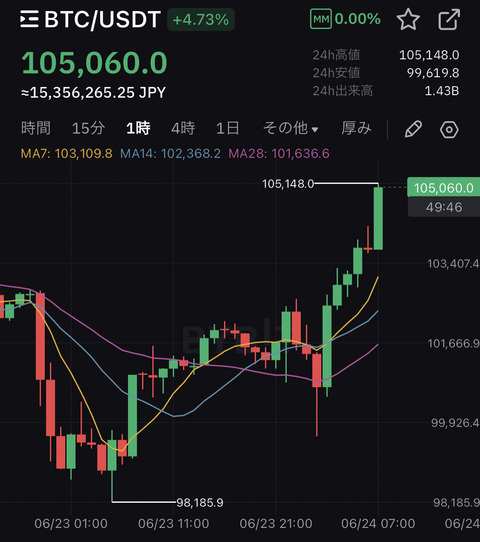Open the trading pair list menu icon

tap(29, 19)
